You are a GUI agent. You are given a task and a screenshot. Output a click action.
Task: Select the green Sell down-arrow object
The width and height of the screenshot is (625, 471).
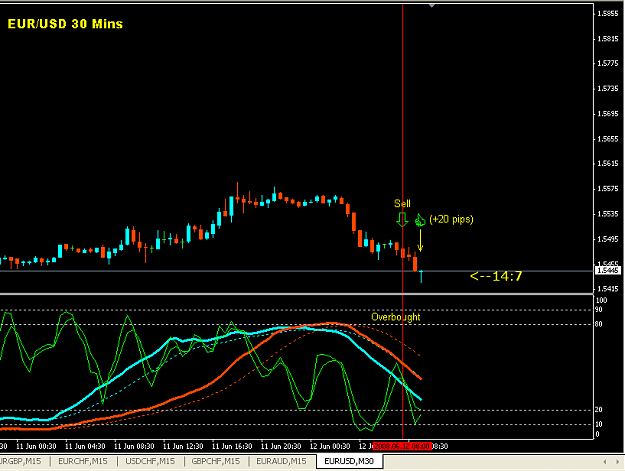tap(402, 220)
